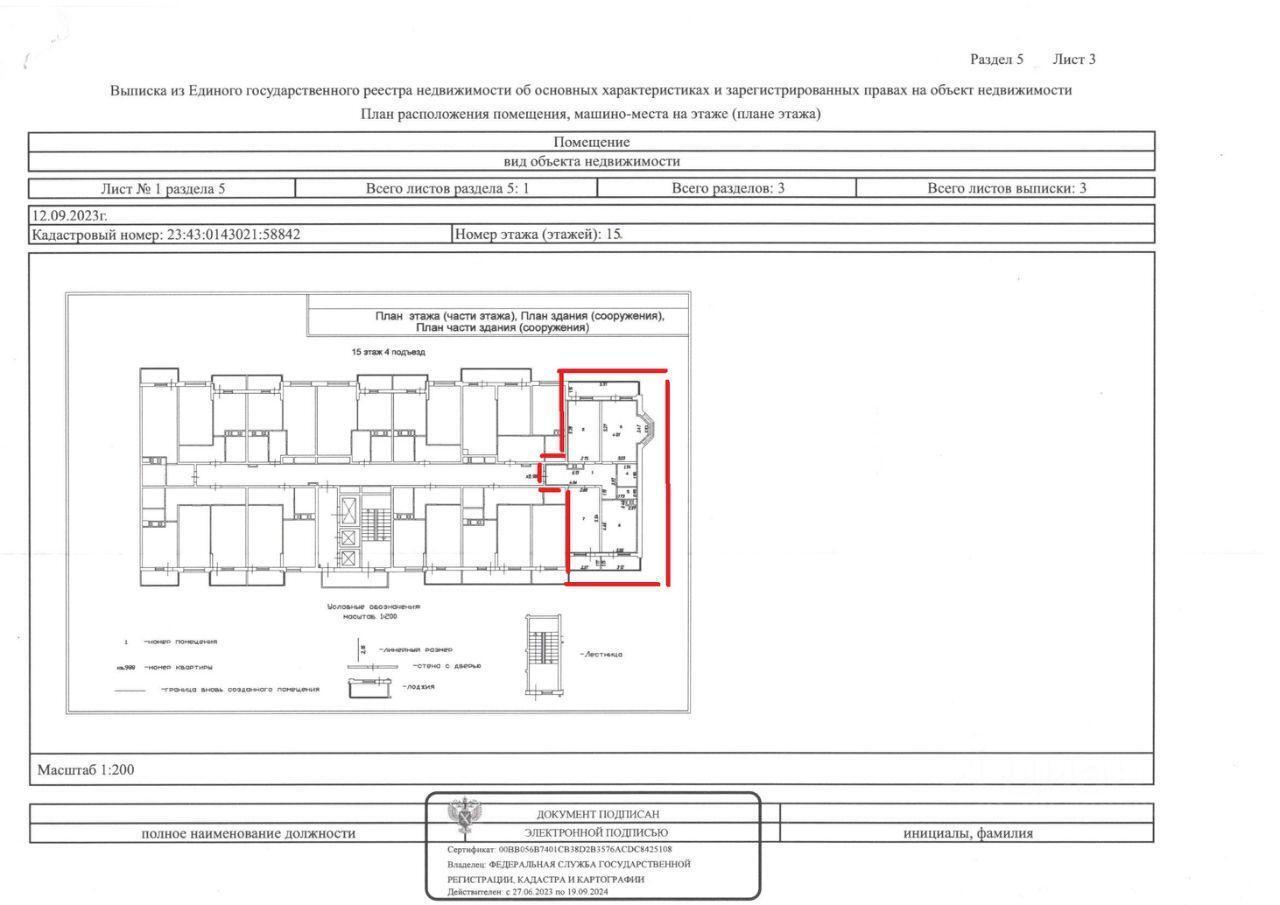Click the "полное наименование должности" field

(x=248, y=833)
